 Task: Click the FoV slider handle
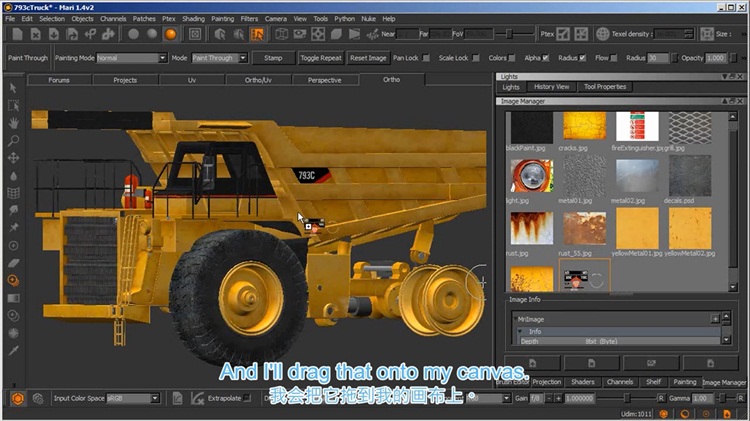[509, 34]
